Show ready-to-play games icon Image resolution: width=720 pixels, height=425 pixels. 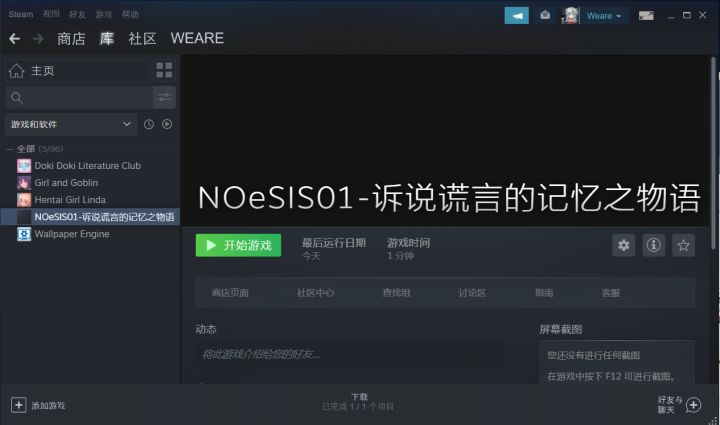(167, 124)
